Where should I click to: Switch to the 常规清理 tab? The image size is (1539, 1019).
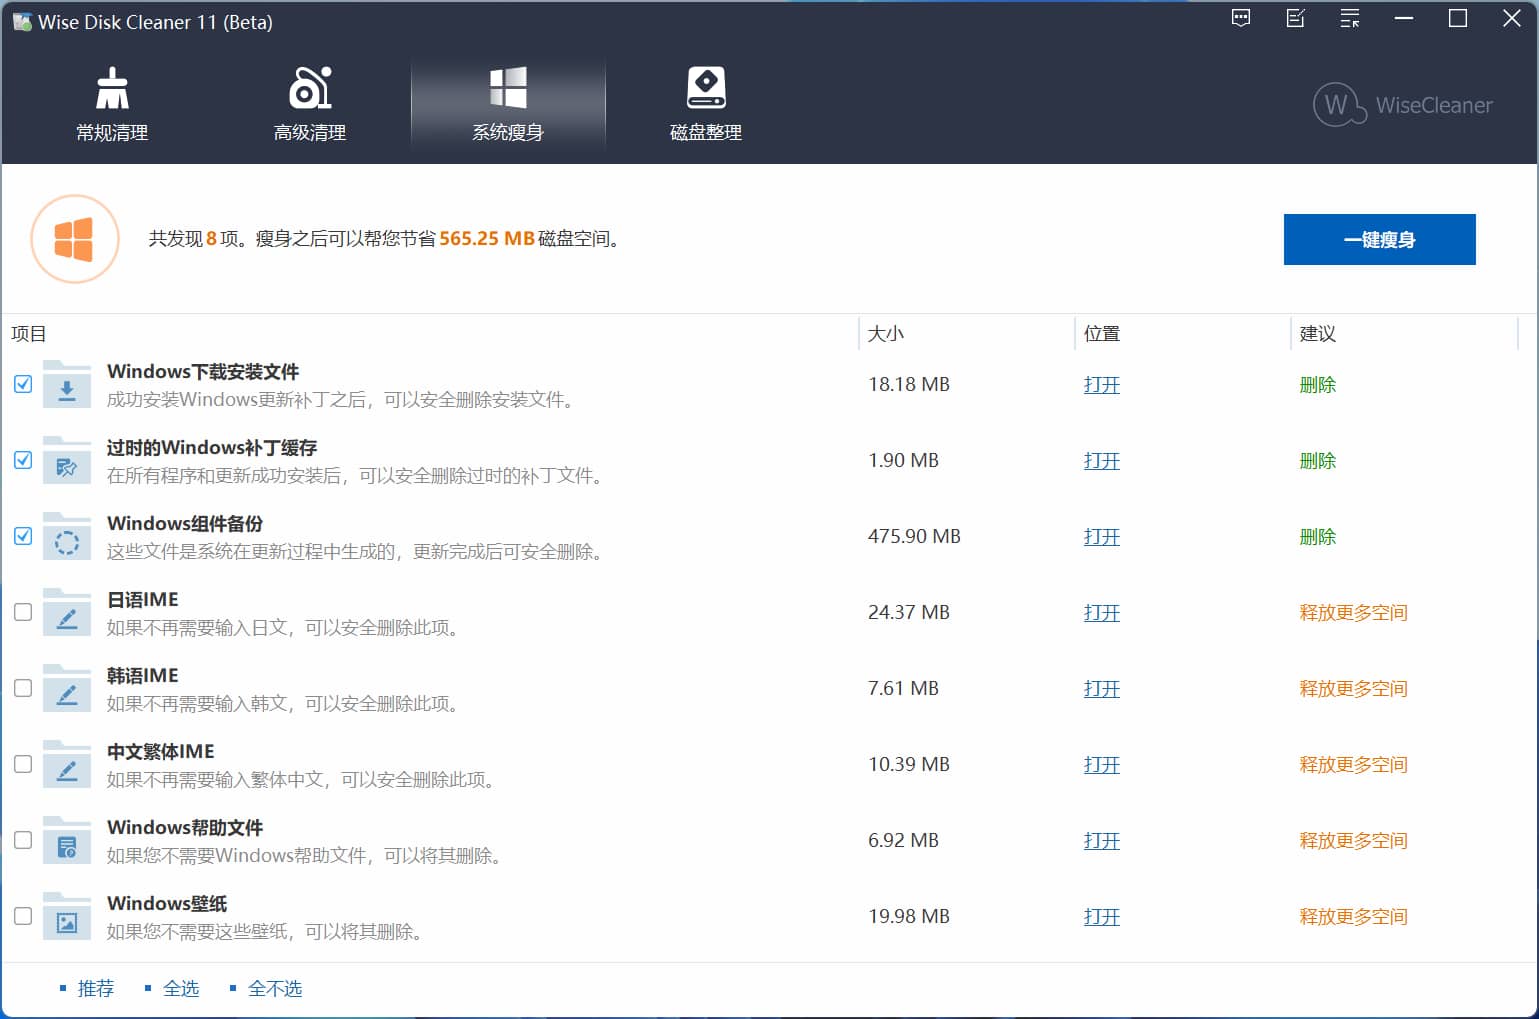pos(112,105)
